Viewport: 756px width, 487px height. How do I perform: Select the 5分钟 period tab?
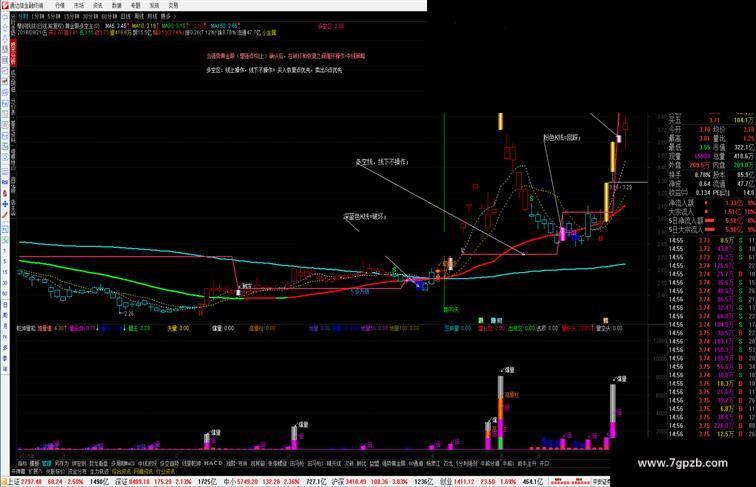(54, 16)
